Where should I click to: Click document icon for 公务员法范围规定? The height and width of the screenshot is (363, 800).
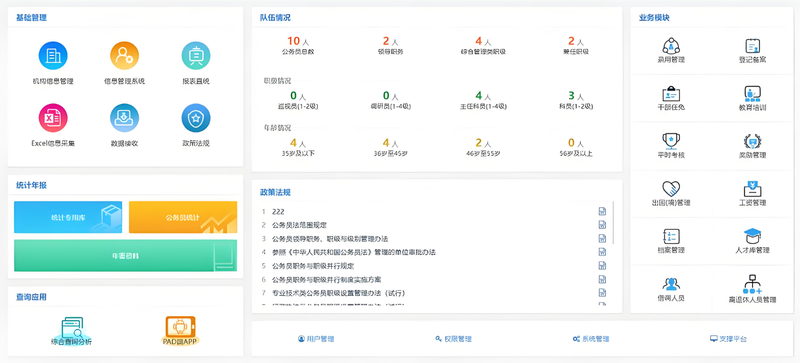602,225
